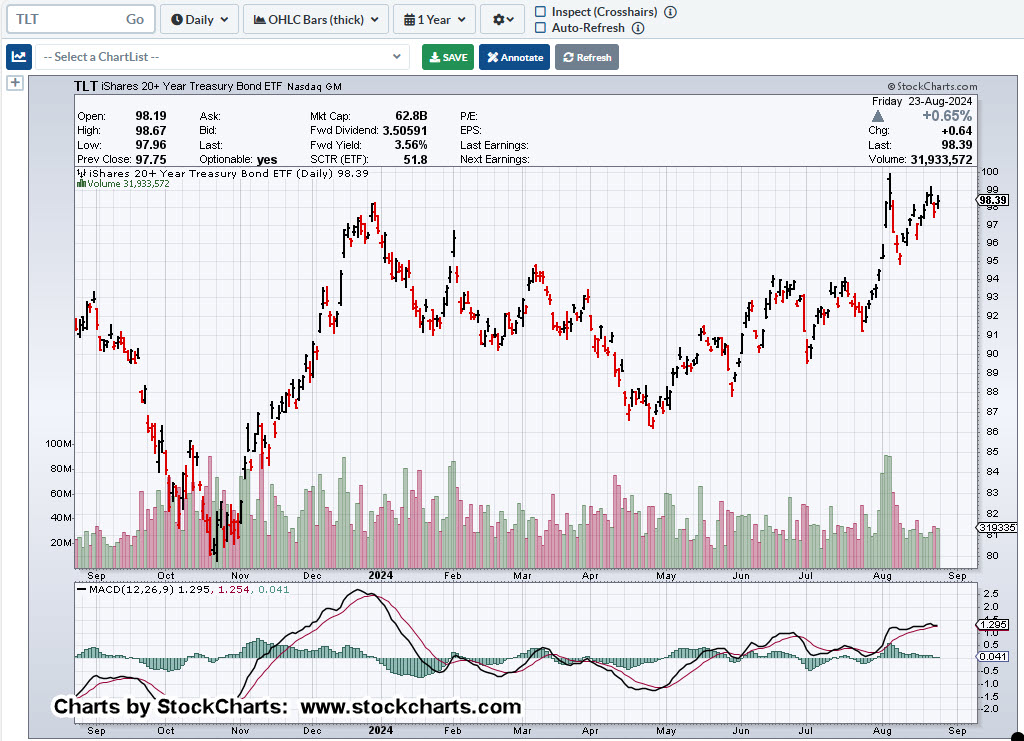Viewport: 1024px width, 741px height.
Task: Click the Annotate button
Action: point(514,57)
